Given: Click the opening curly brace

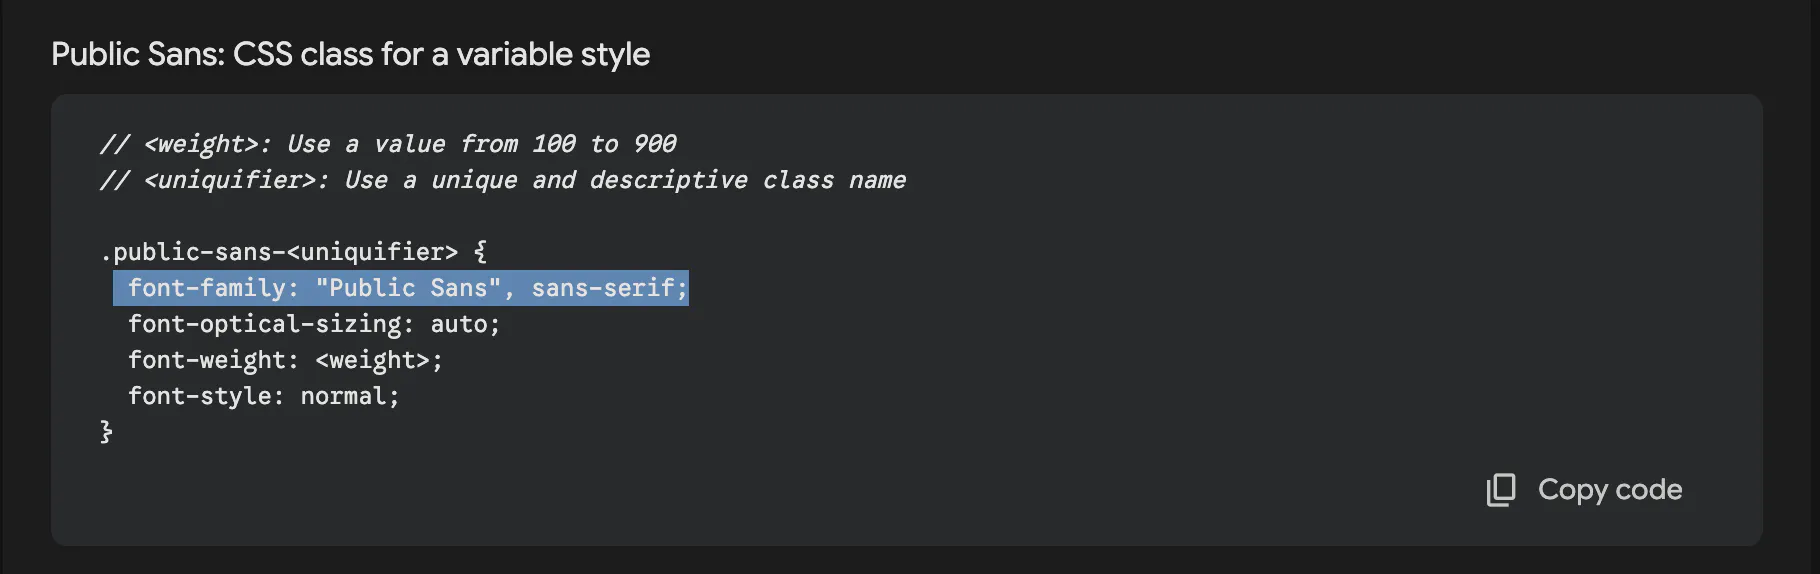Looking at the screenshot, I should (480, 252).
